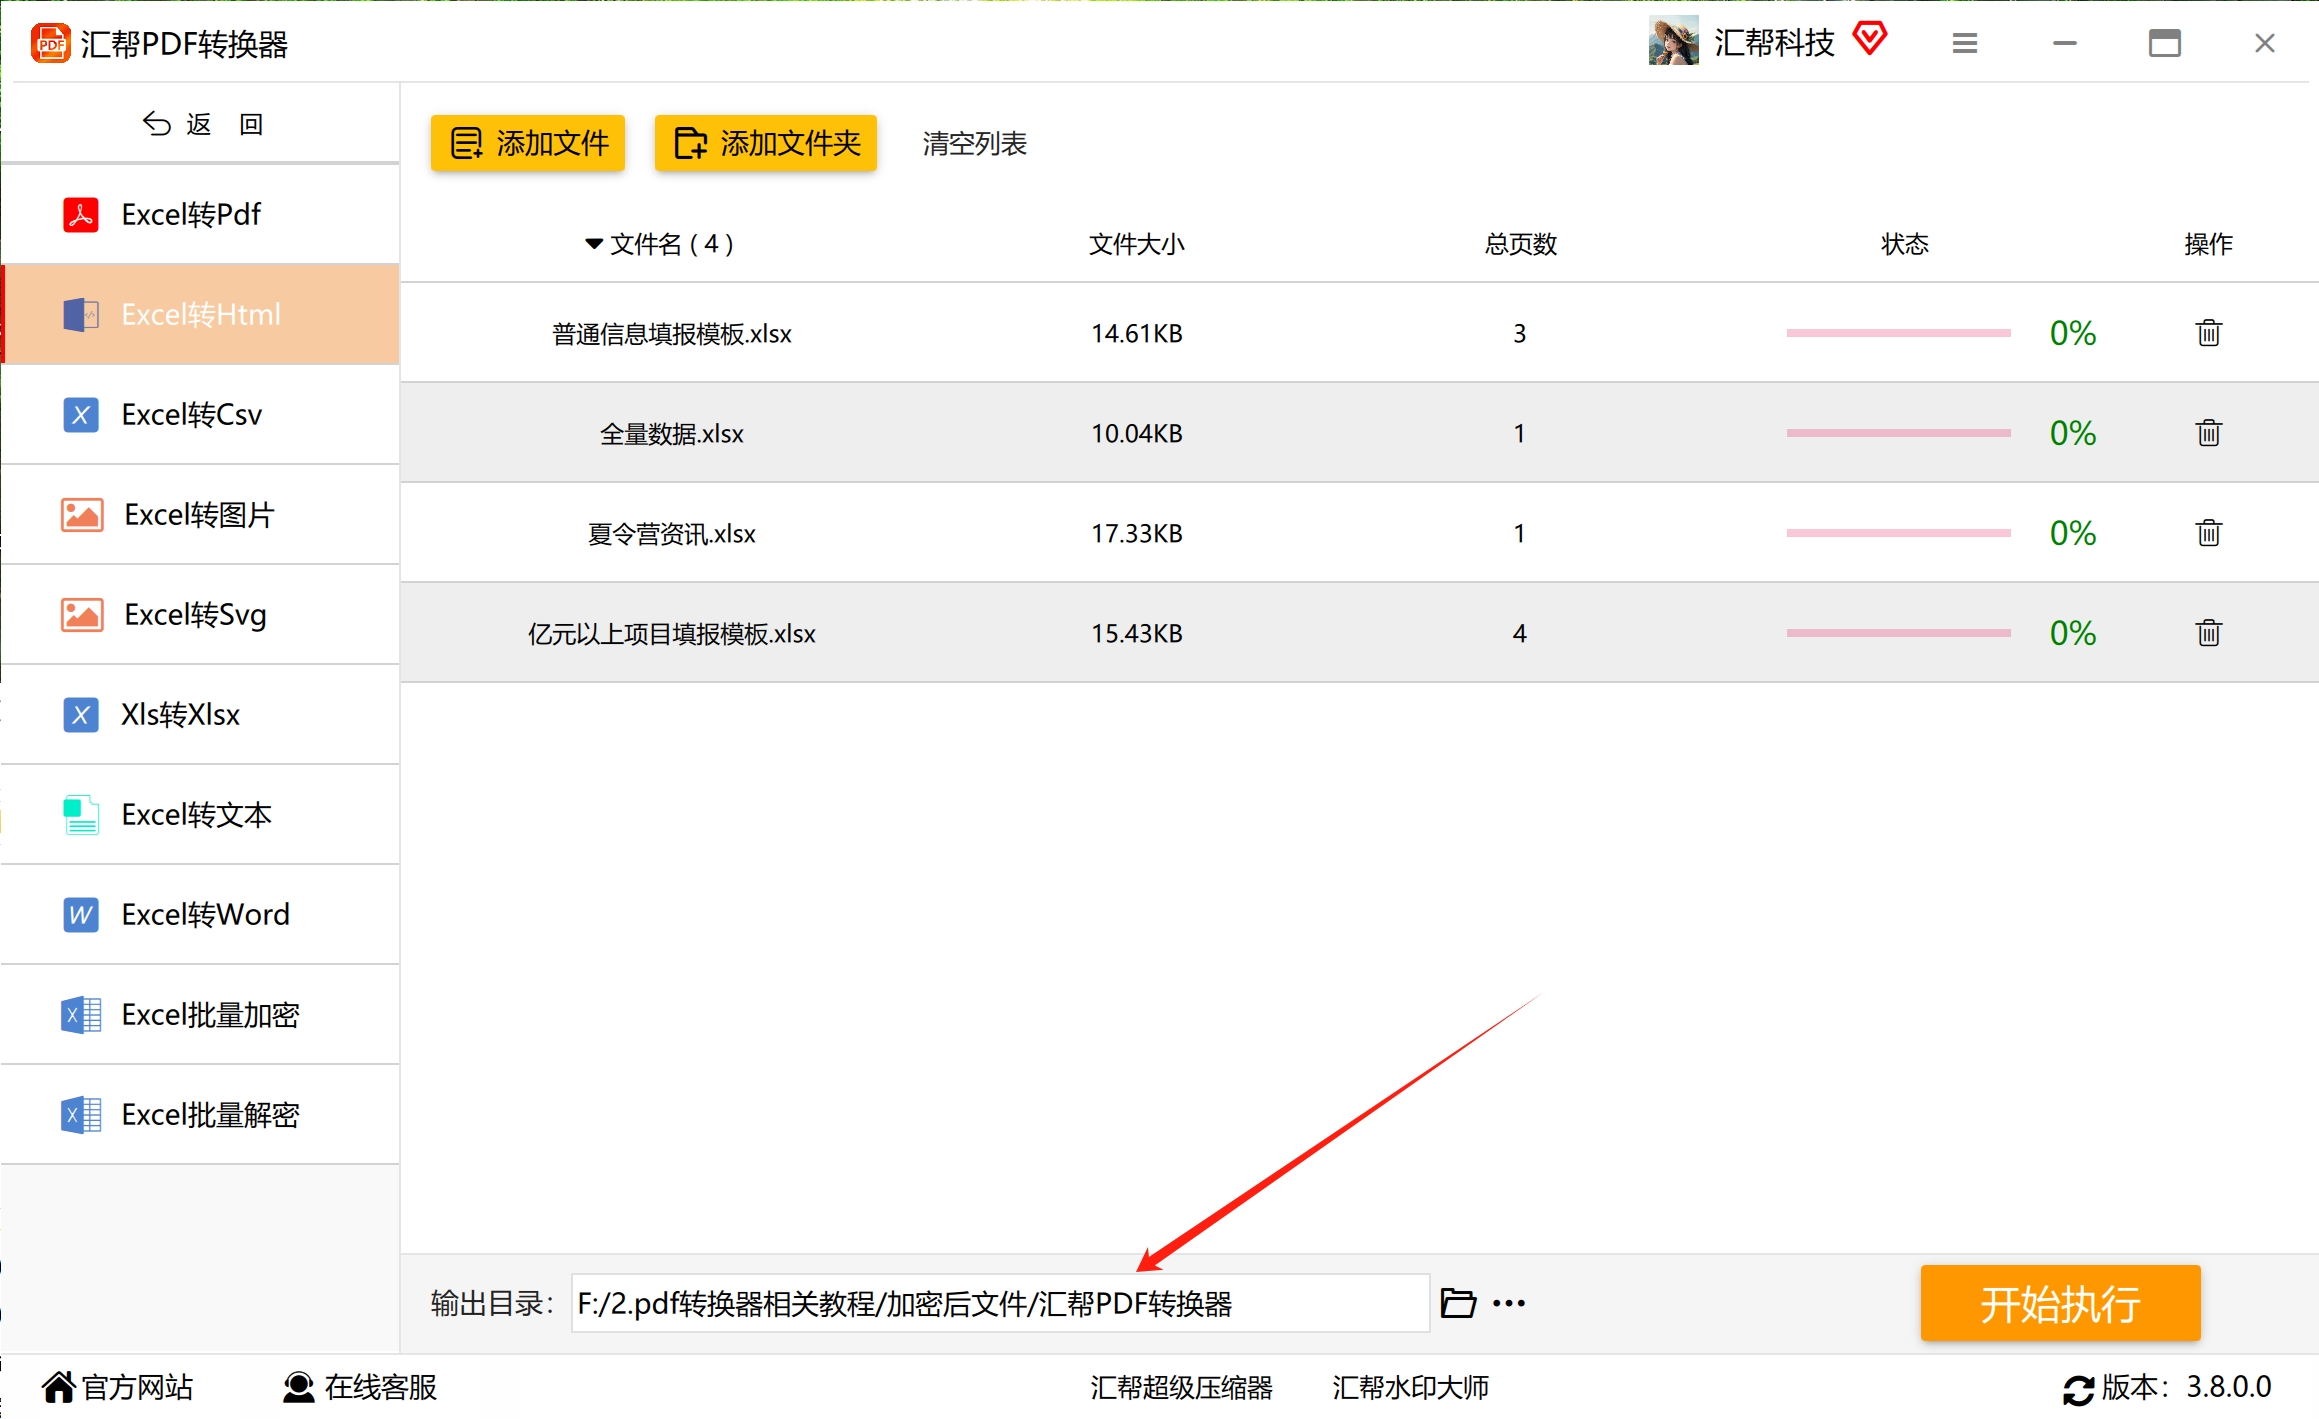Click the 操作 column header
2319x1419 pixels.
coord(2208,244)
